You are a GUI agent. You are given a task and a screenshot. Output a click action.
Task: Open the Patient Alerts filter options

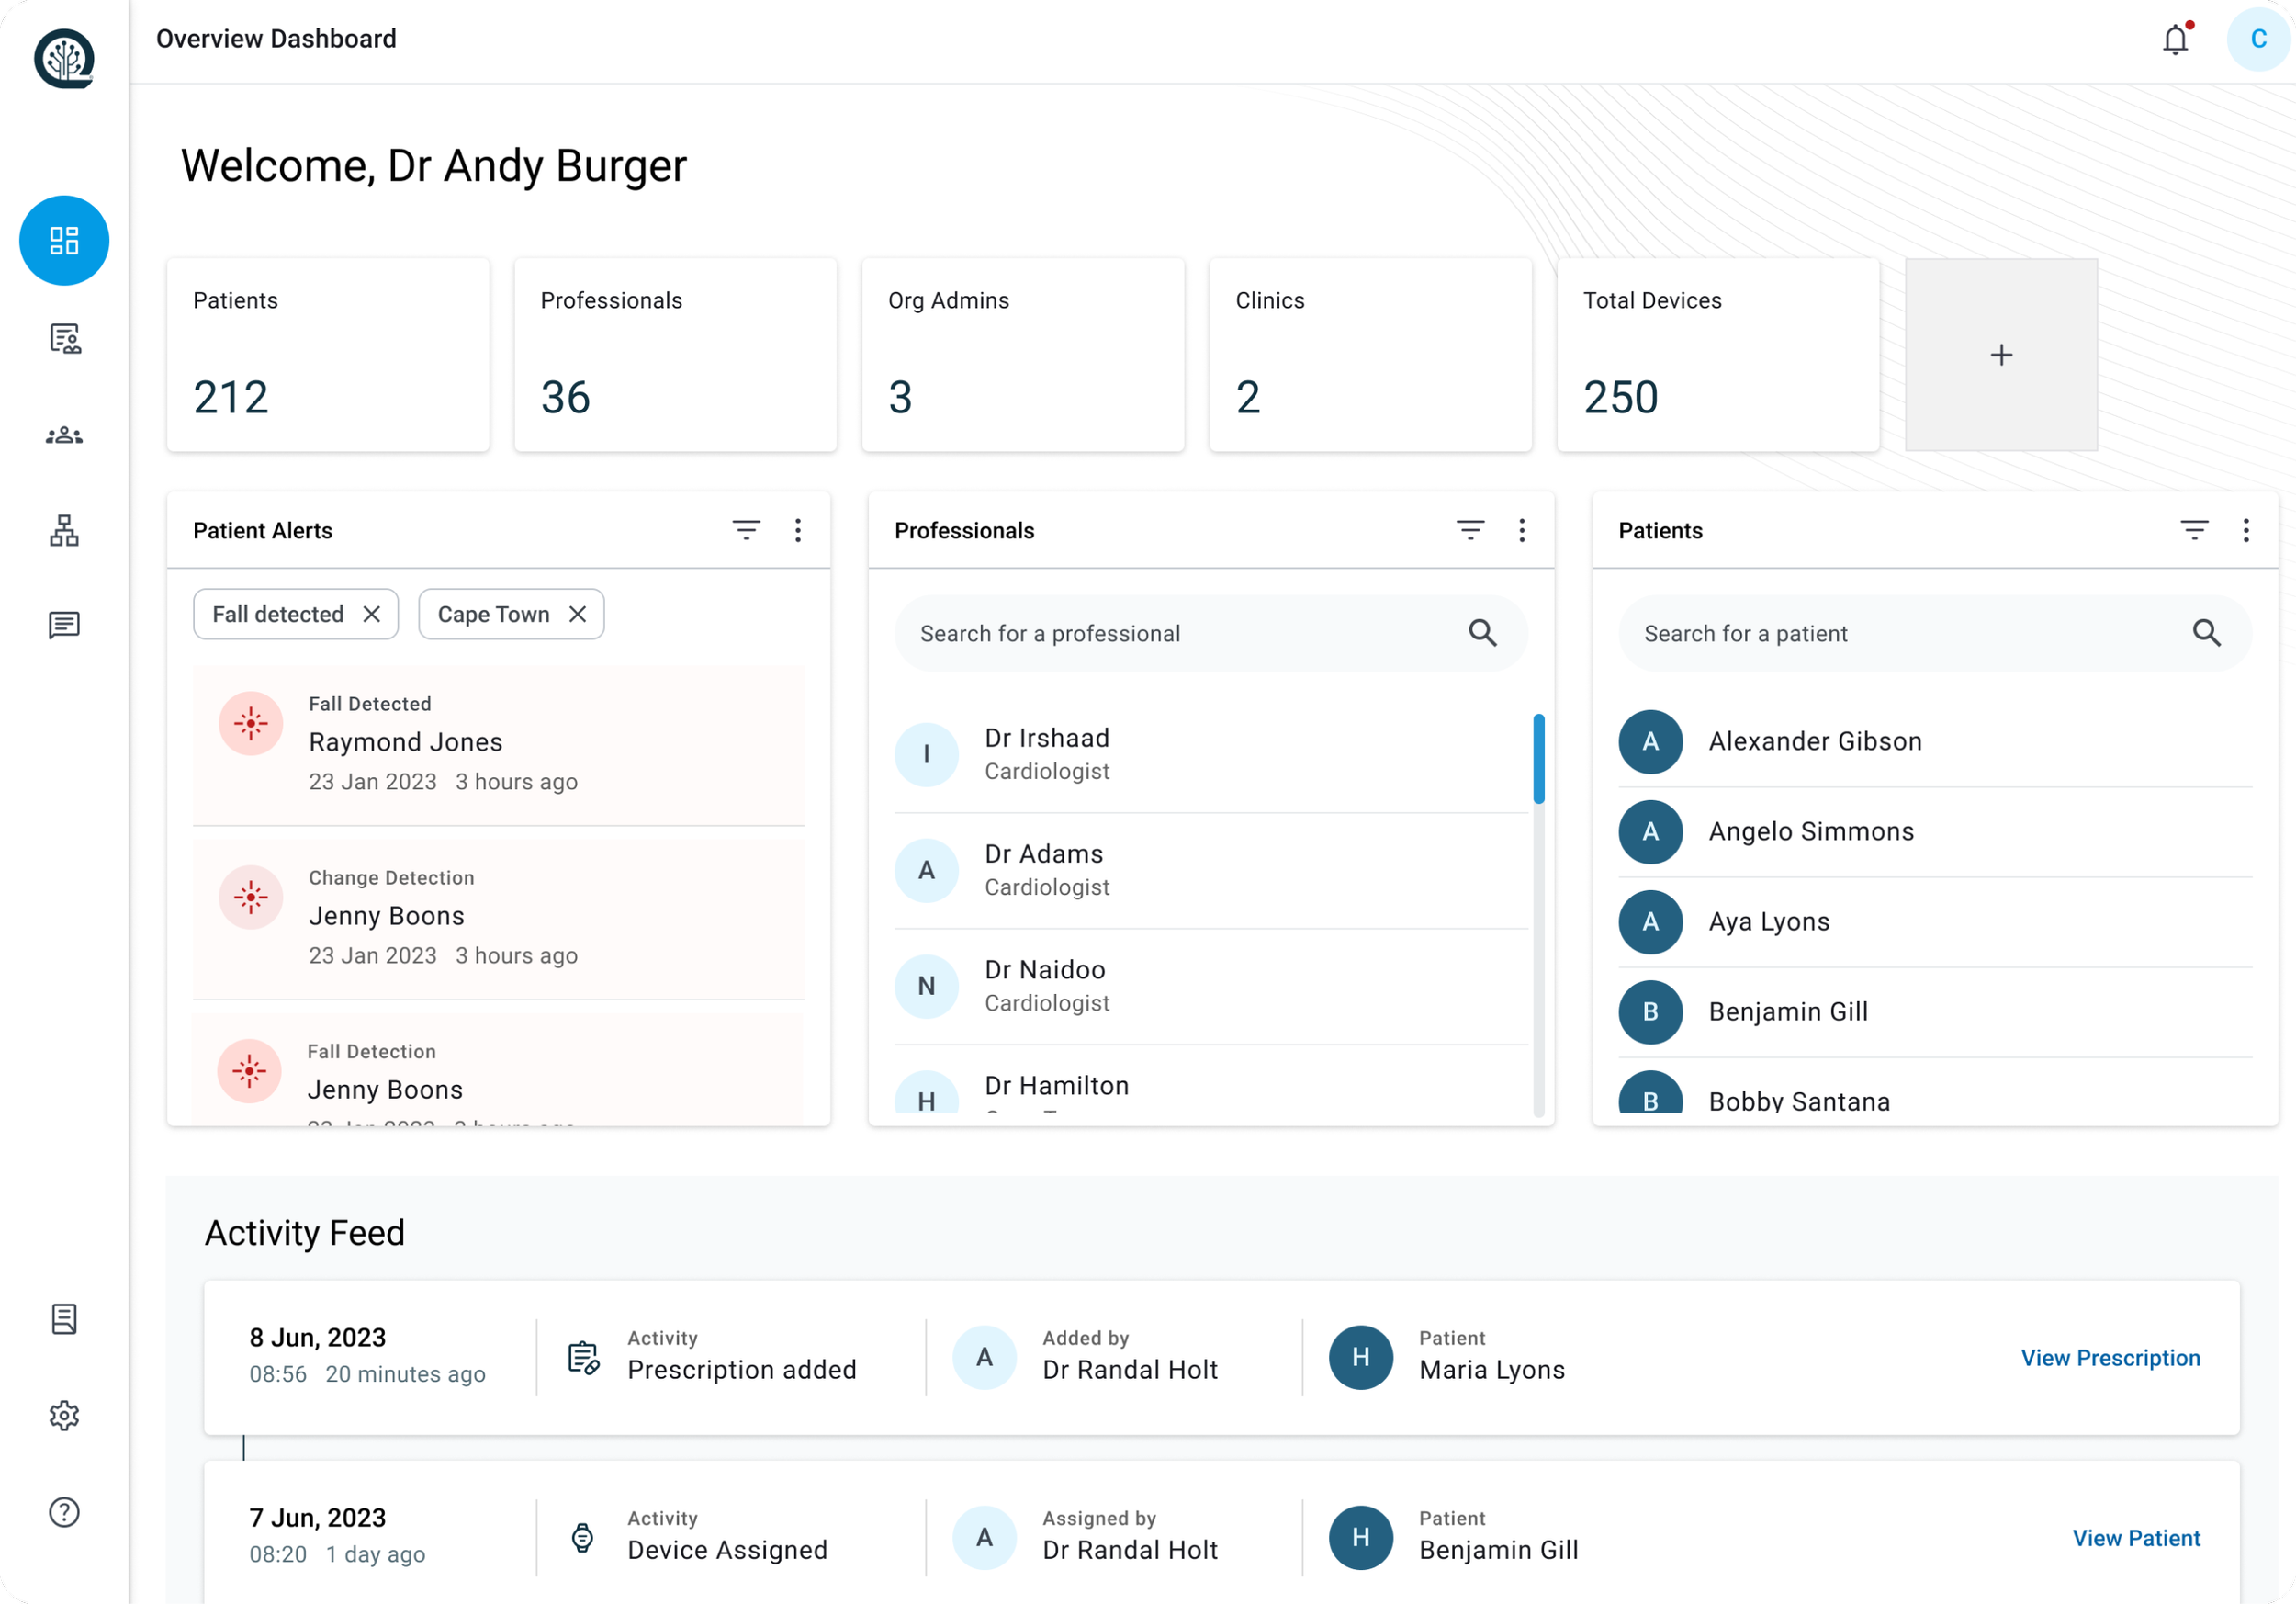click(x=746, y=530)
